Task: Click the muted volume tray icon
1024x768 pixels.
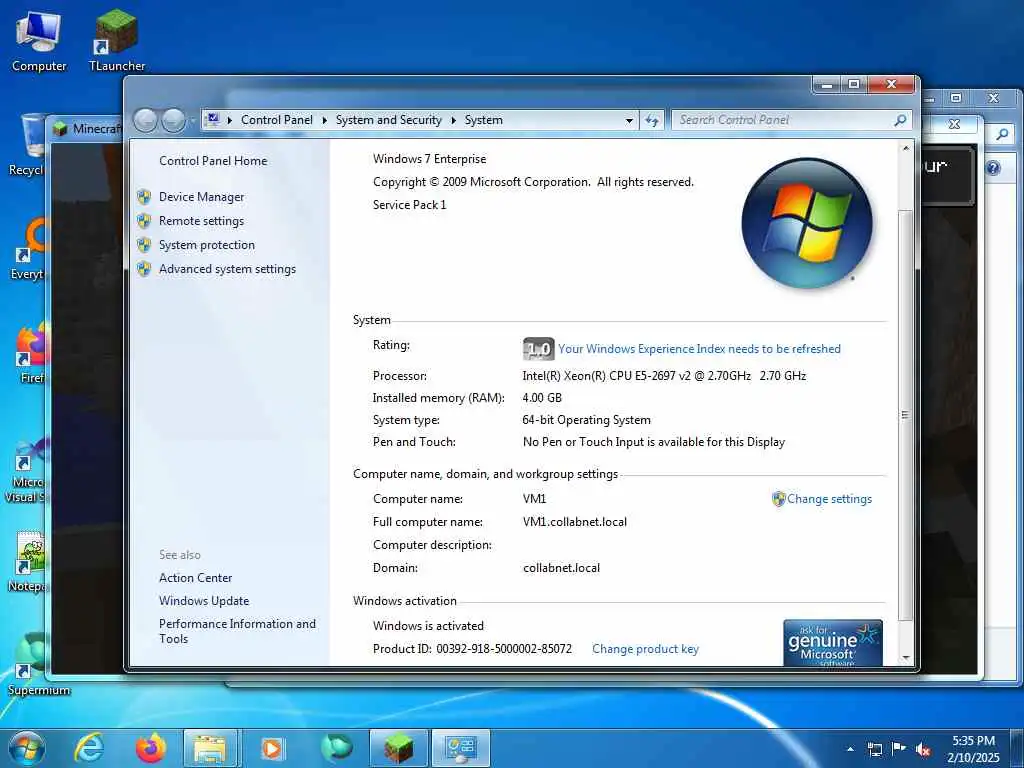Action: pyautogui.click(x=923, y=750)
